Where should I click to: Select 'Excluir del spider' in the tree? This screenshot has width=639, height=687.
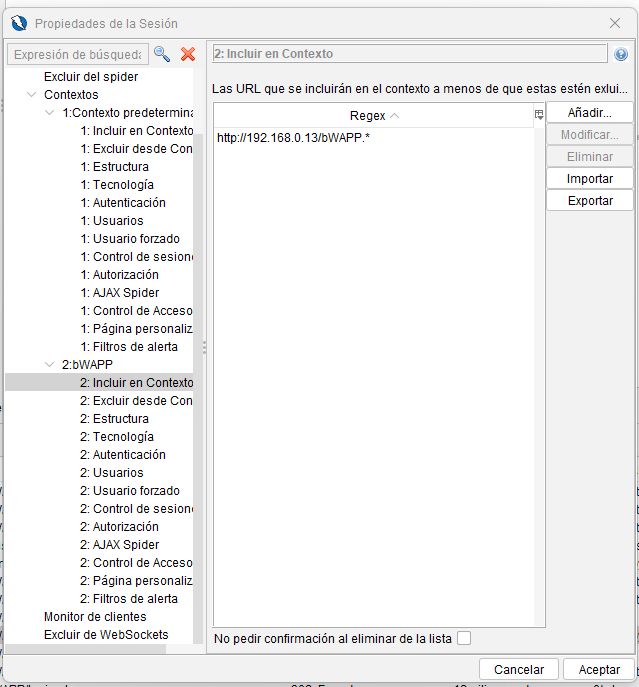pyautogui.click(x=91, y=77)
